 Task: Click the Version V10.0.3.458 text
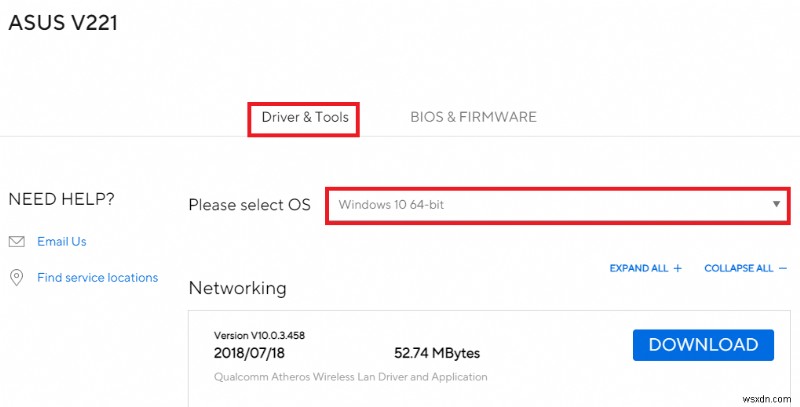(x=258, y=335)
